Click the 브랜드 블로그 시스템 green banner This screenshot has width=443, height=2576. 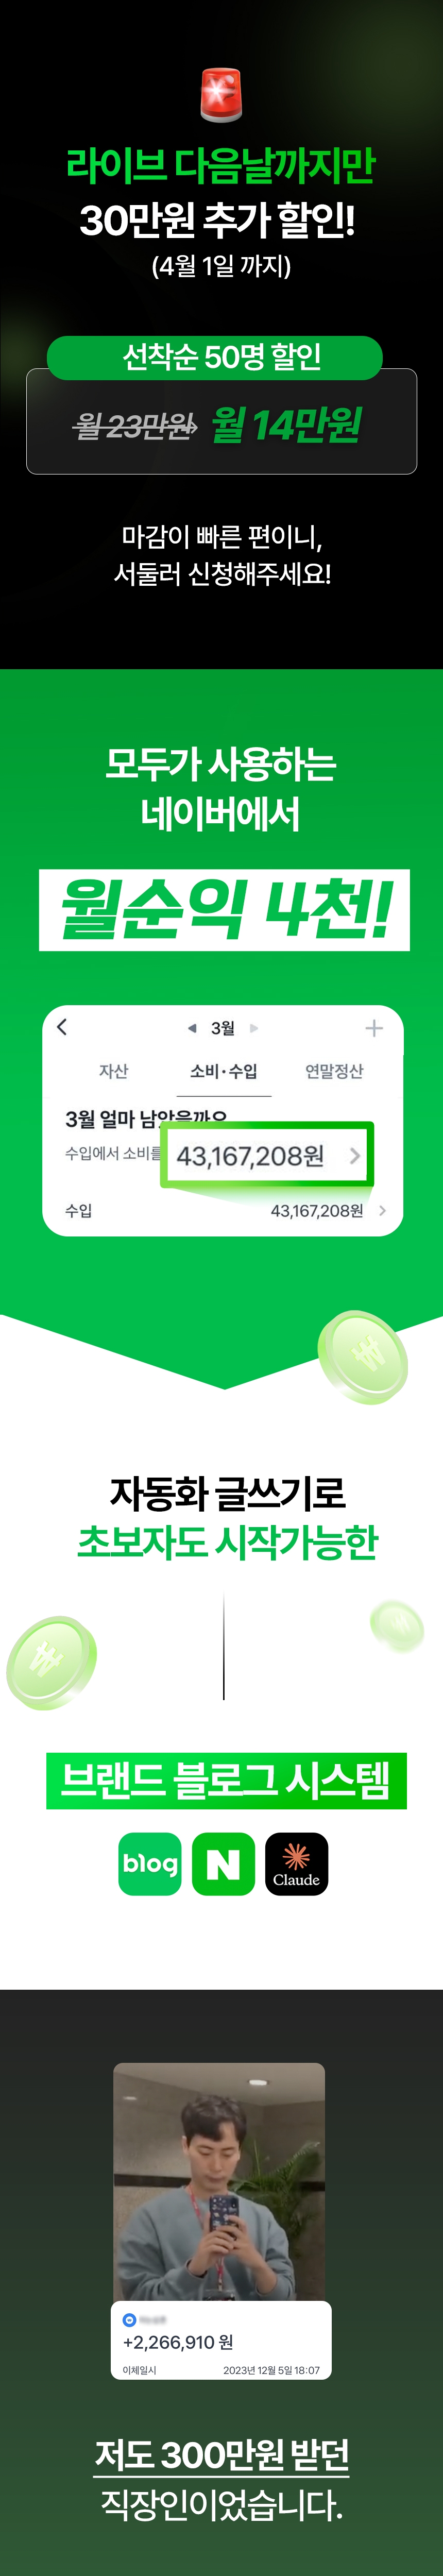click(x=226, y=1781)
